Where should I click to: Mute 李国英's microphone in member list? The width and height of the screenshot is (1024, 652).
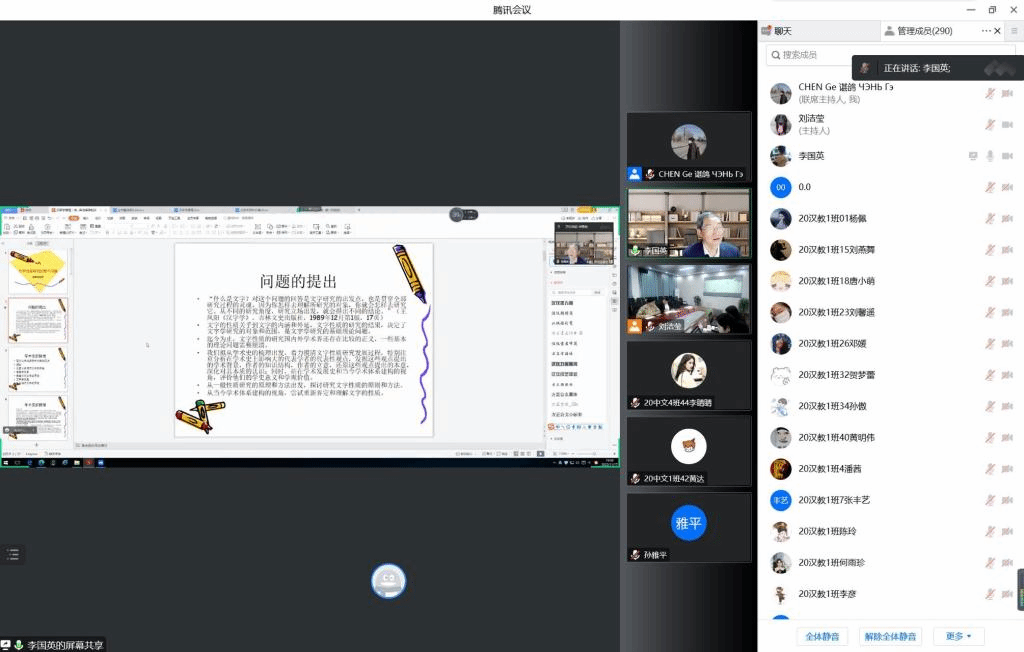[x=990, y=156]
